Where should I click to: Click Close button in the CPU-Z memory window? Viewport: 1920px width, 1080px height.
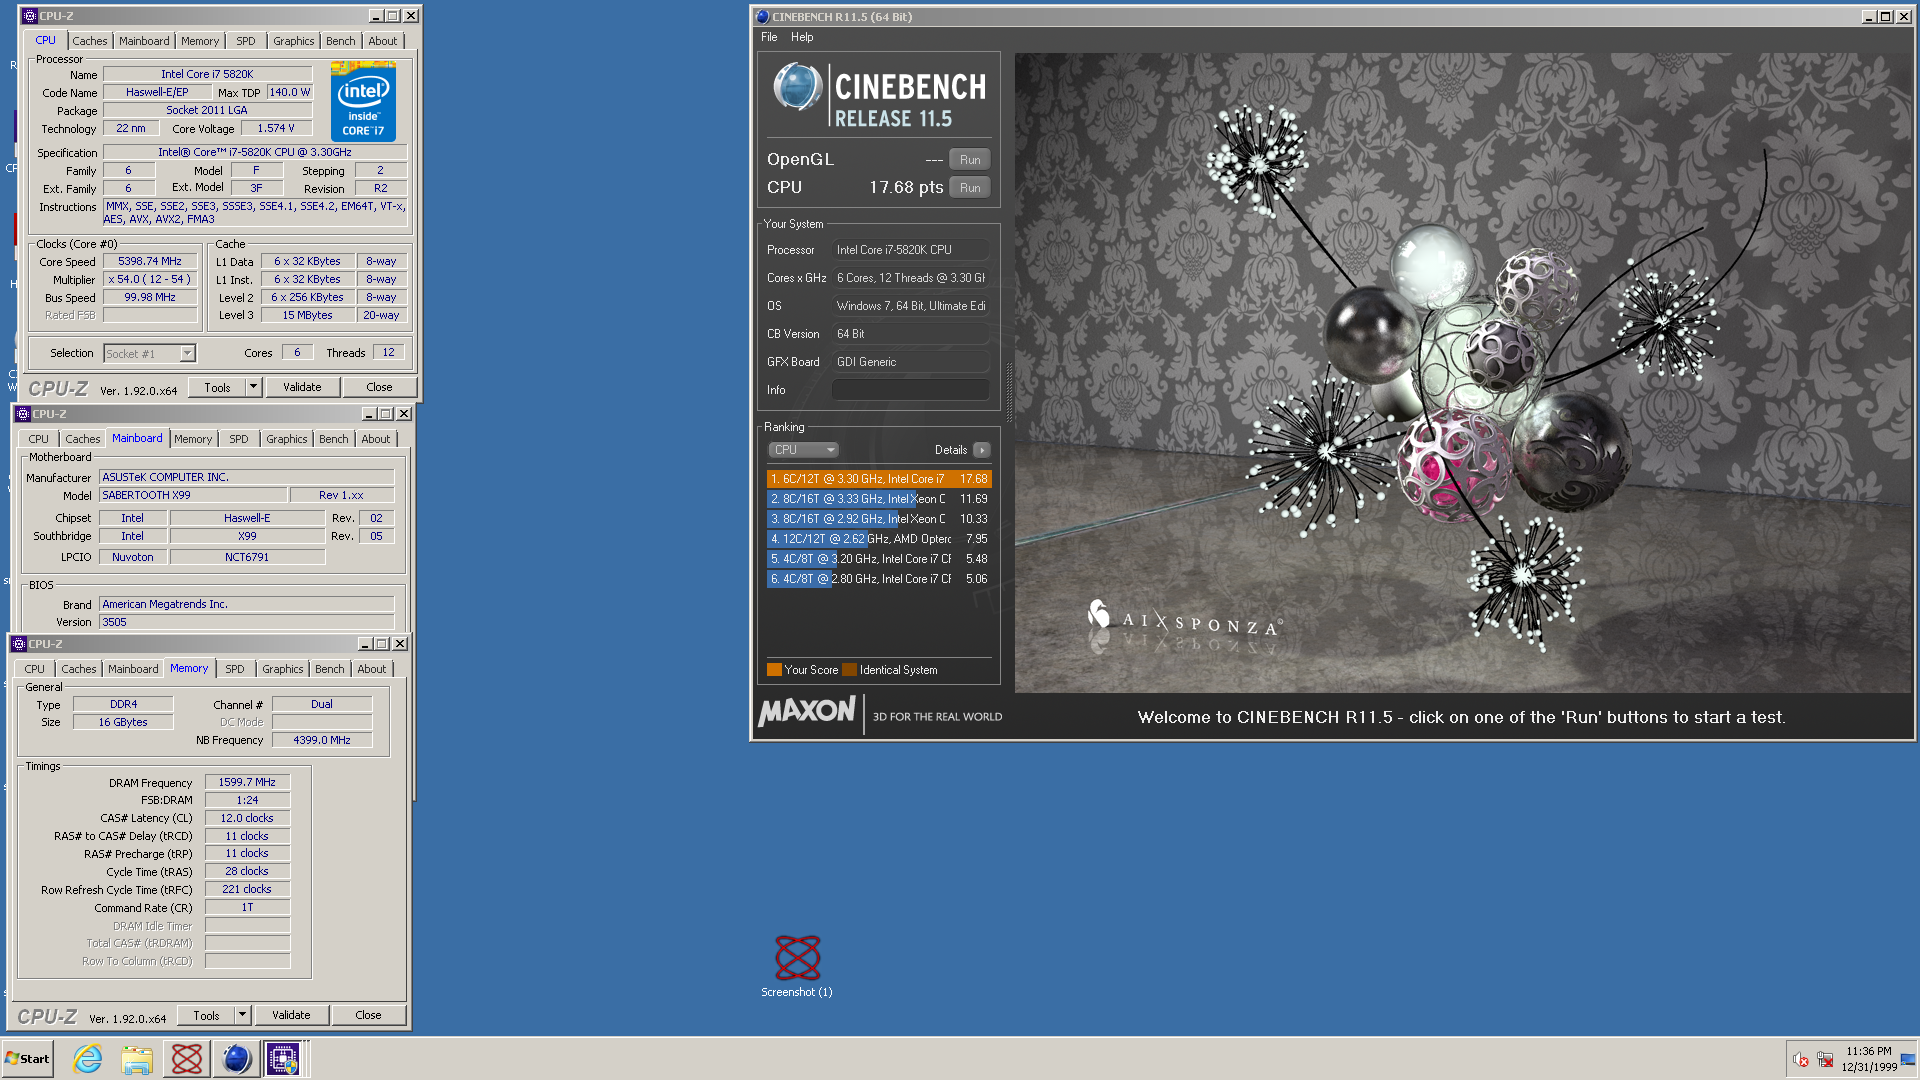368,1015
